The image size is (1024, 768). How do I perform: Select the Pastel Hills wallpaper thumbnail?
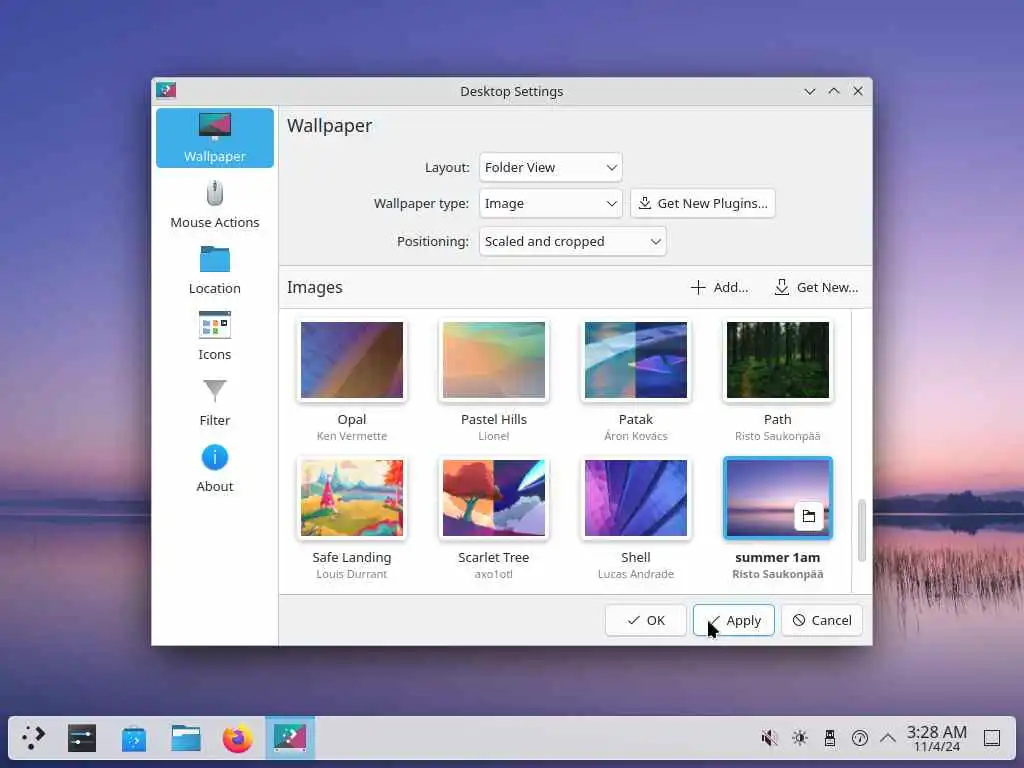click(x=494, y=360)
